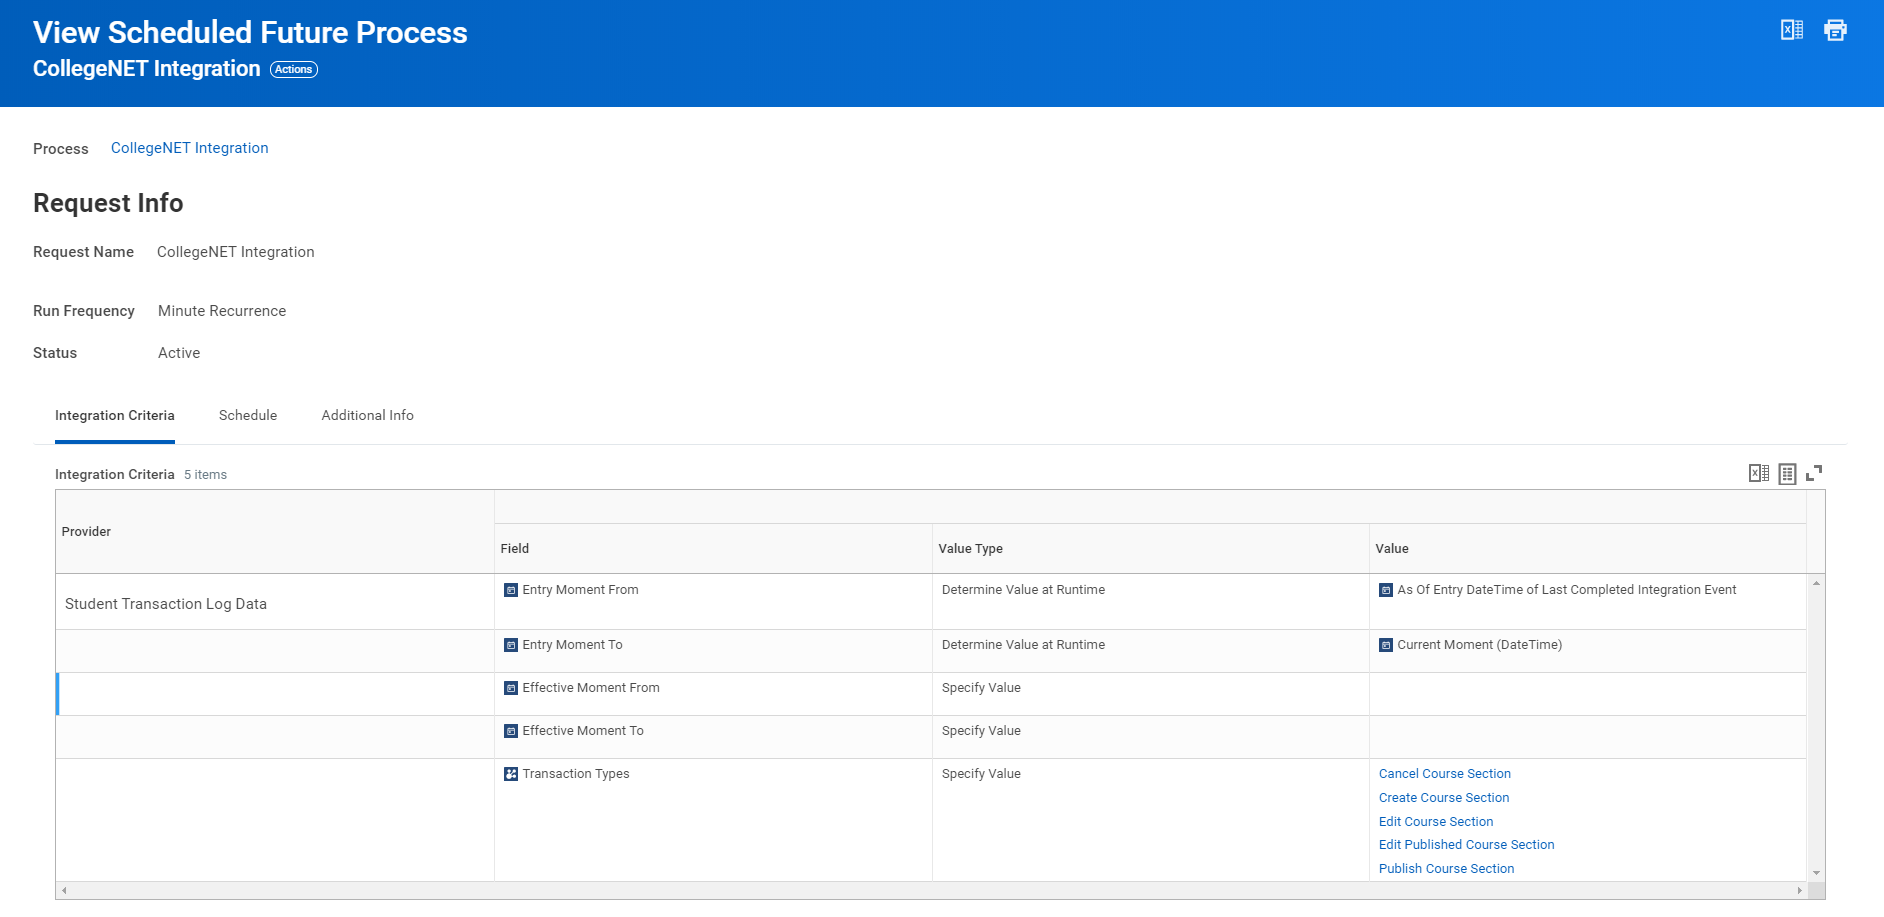The height and width of the screenshot is (917, 1884).
Task: Click icon beside Entry Moment From
Action: (x=511, y=590)
